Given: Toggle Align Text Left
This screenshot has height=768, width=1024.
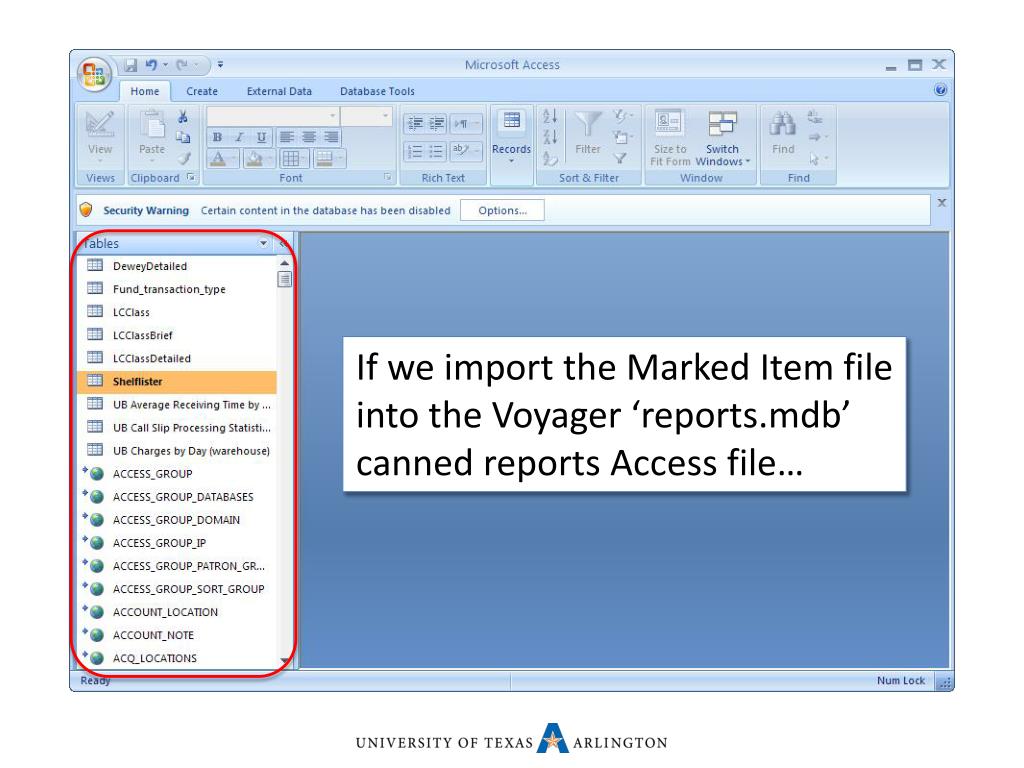Looking at the screenshot, I should [286, 137].
